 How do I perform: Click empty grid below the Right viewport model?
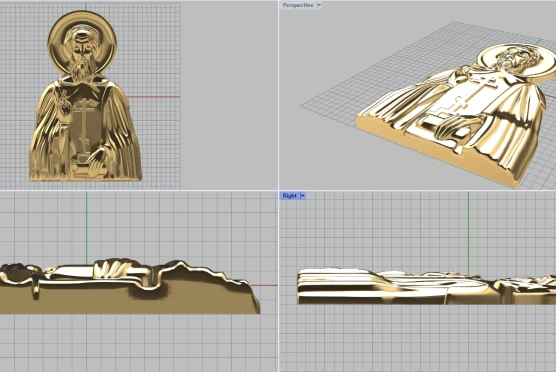(418, 337)
